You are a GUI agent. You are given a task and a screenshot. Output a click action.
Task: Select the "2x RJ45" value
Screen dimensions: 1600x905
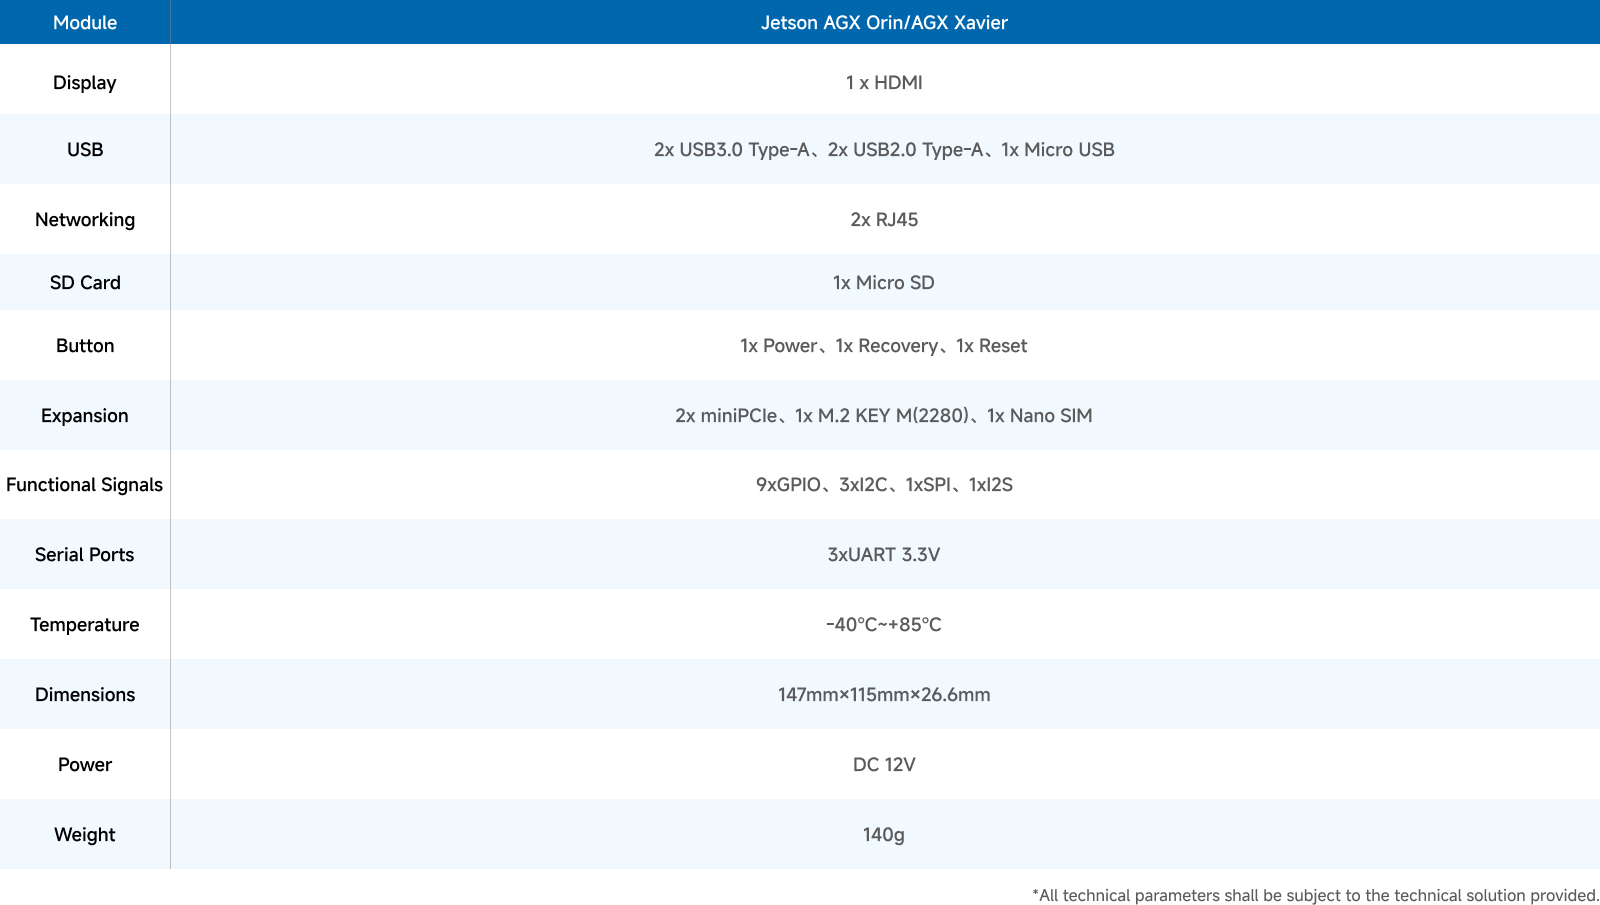click(884, 220)
